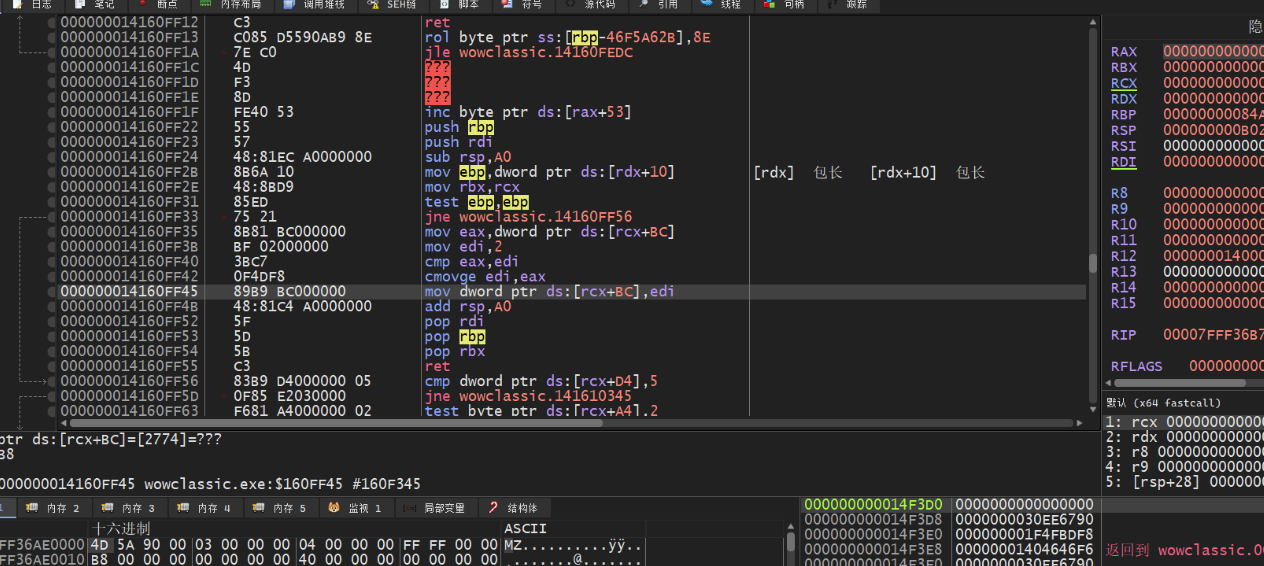
Task: Select dump byte 4D in first row
Action: click(x=99, y=545)
